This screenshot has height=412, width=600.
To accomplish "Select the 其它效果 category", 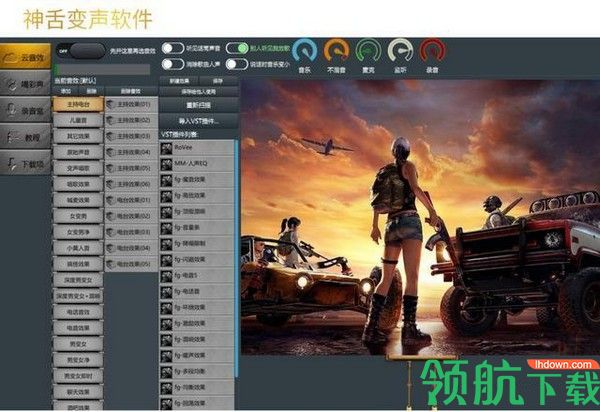I will (78, 136).
